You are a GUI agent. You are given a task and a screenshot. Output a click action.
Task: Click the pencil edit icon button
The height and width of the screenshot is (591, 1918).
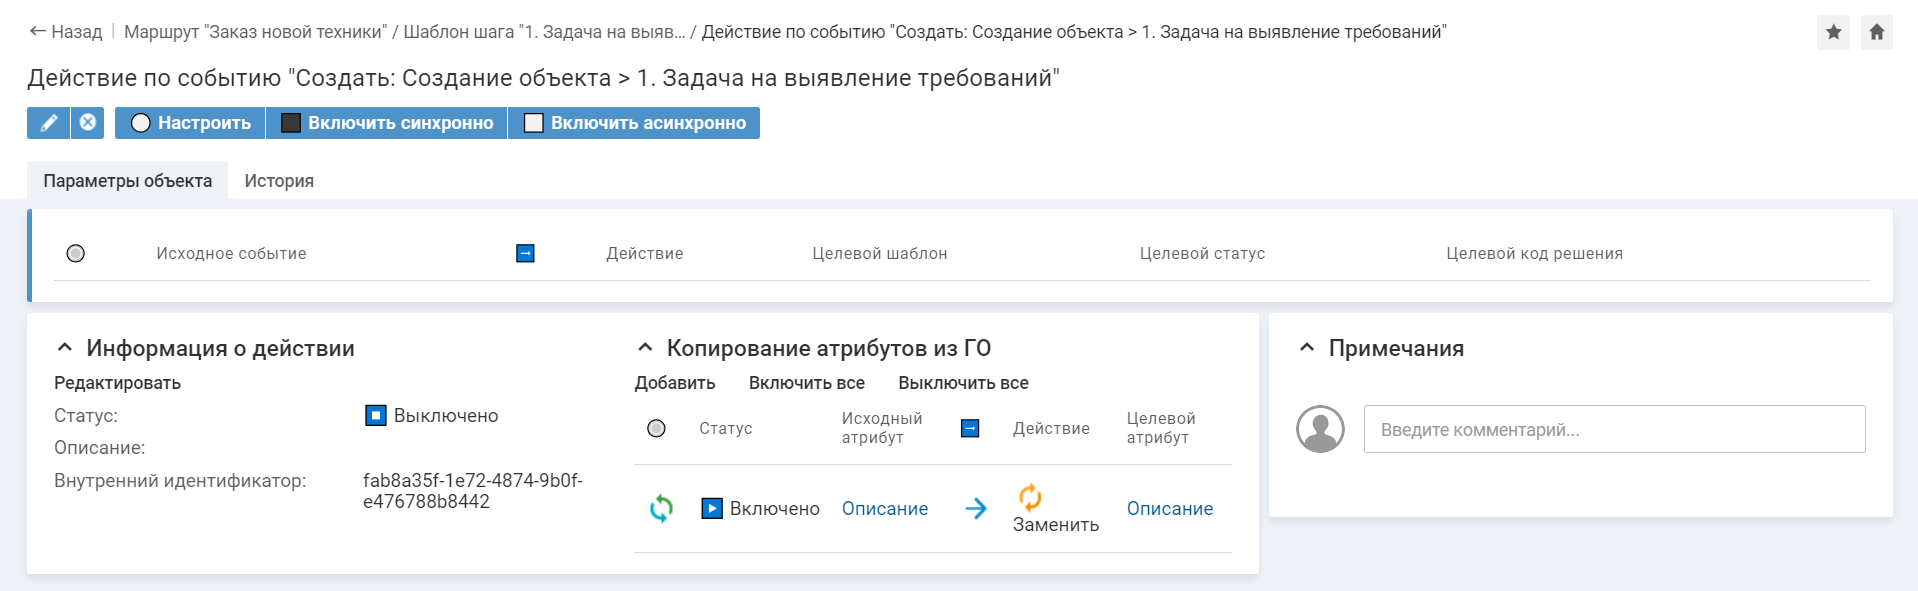pos(48,123)
